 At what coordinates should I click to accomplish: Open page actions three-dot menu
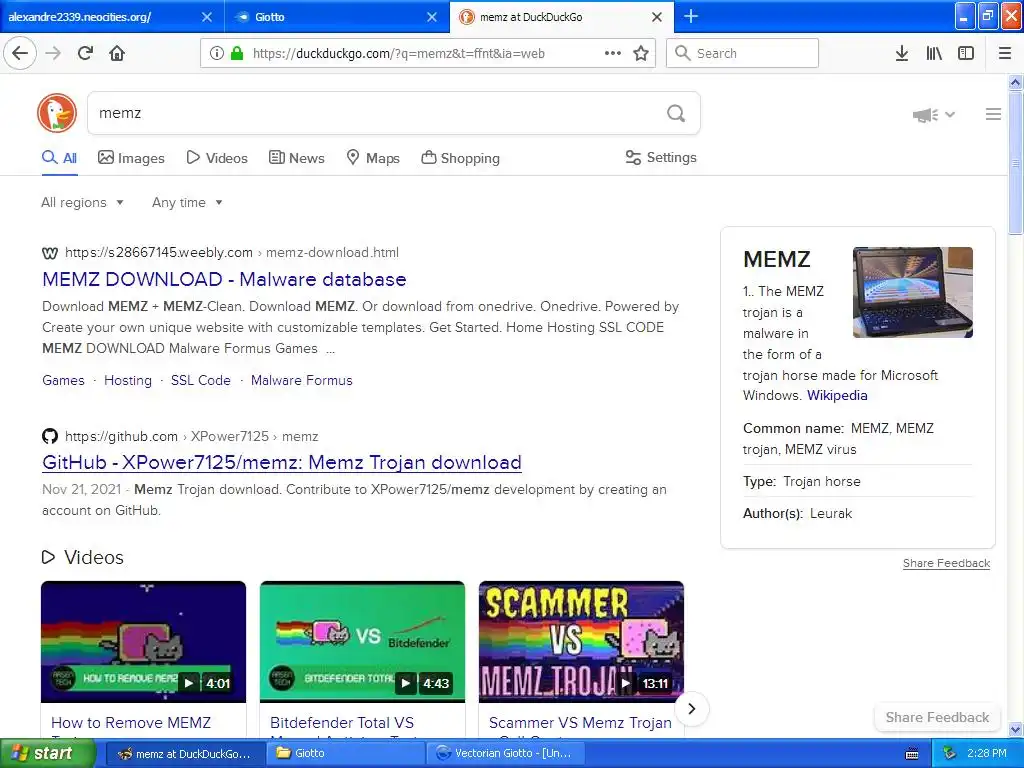coord(613,53)
